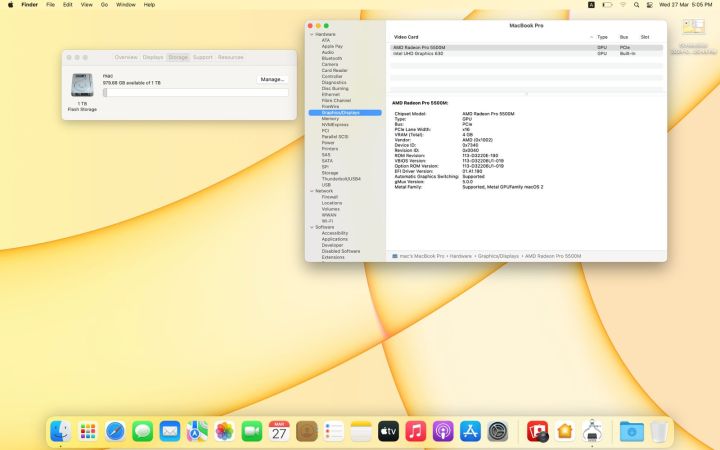The image size is (720, 450).
Task: Select Bluetooth in Hardware sidebar
Action: [332, 59]
